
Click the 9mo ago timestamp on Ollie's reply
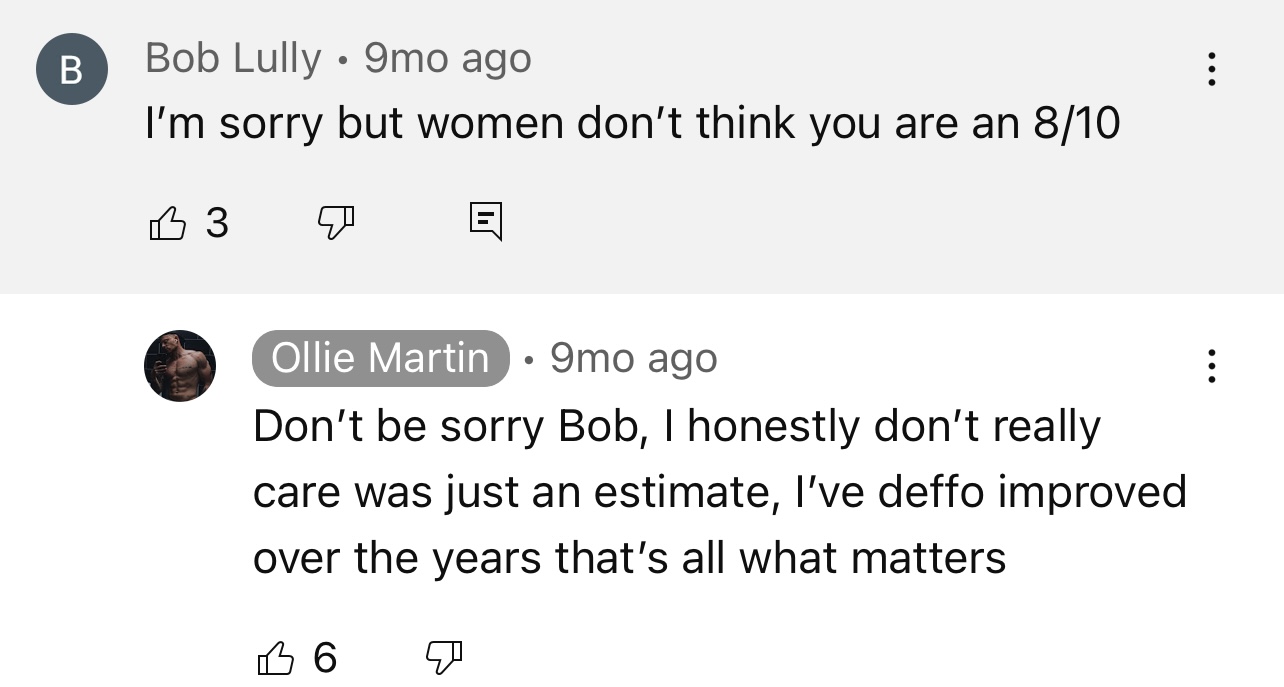click(x=634, y=358)
